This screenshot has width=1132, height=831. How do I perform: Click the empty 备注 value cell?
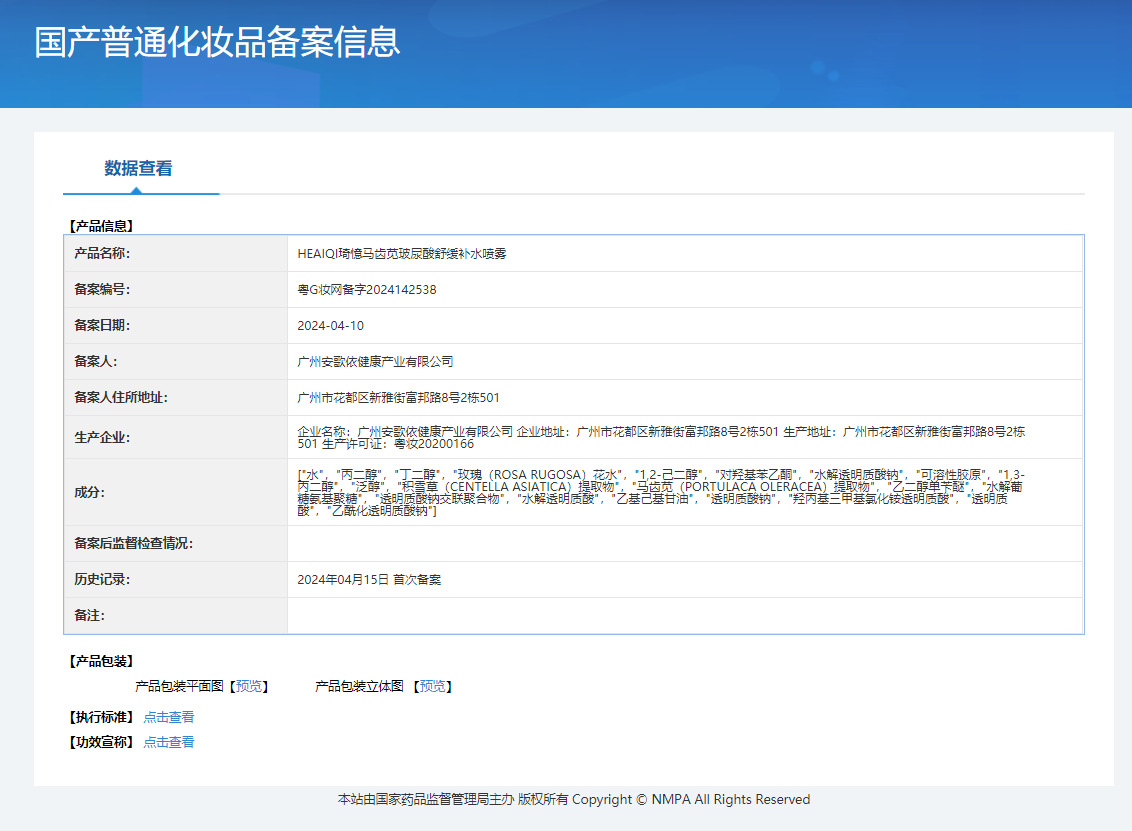click(684, 616)
